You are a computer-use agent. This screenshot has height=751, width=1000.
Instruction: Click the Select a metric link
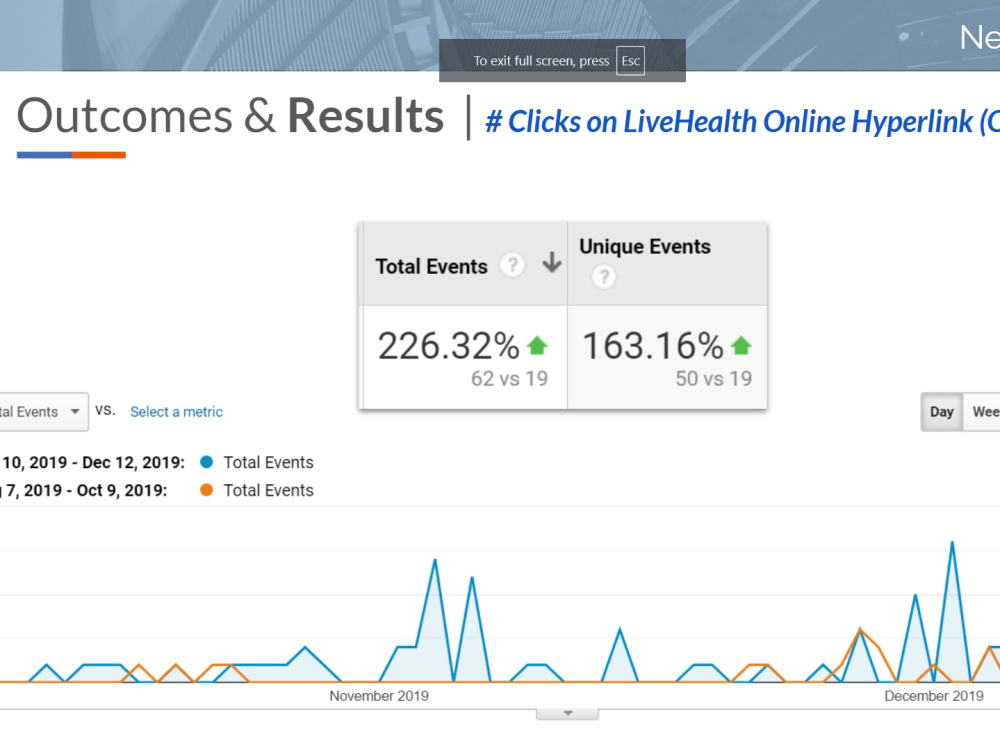pos(177,412)
